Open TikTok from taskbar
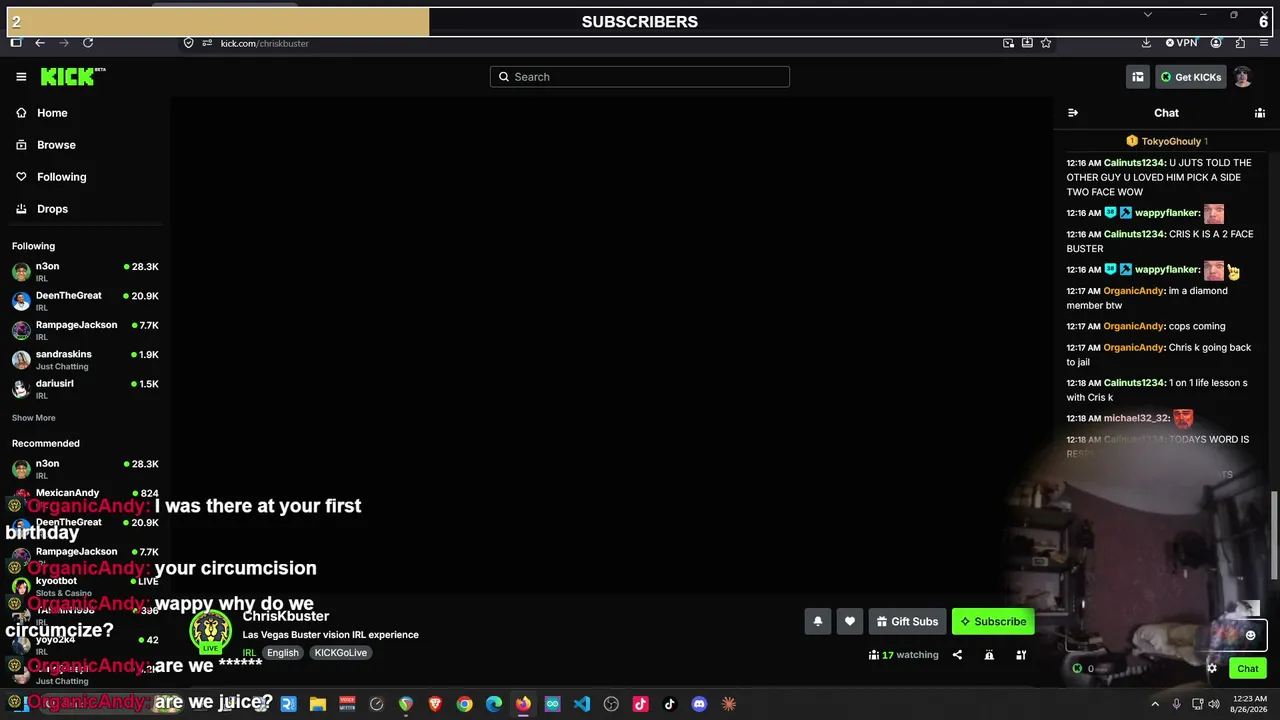Viewport: 1280px width, 720px height. click(670, 704)
